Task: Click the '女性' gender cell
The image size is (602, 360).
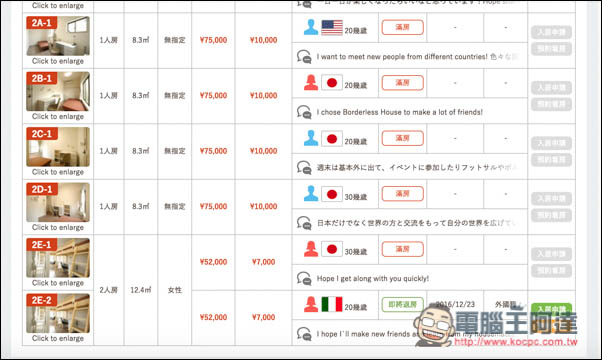Action: click(175, 290)
